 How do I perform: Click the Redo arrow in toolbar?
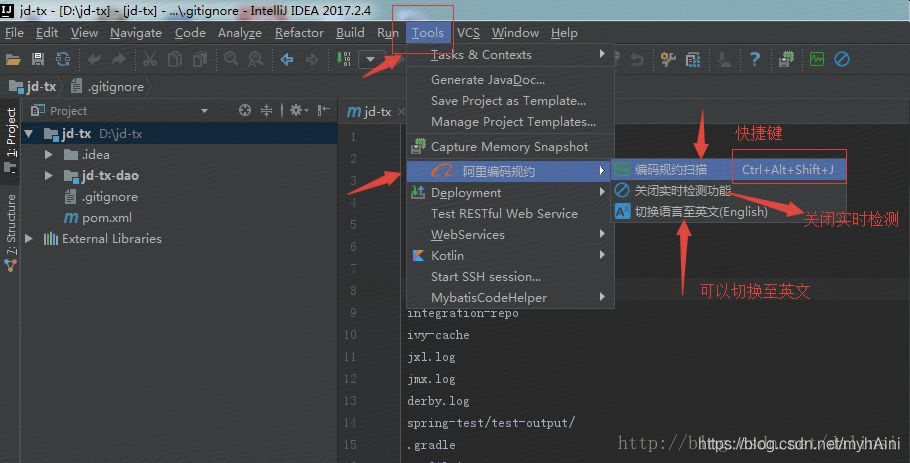119,59
